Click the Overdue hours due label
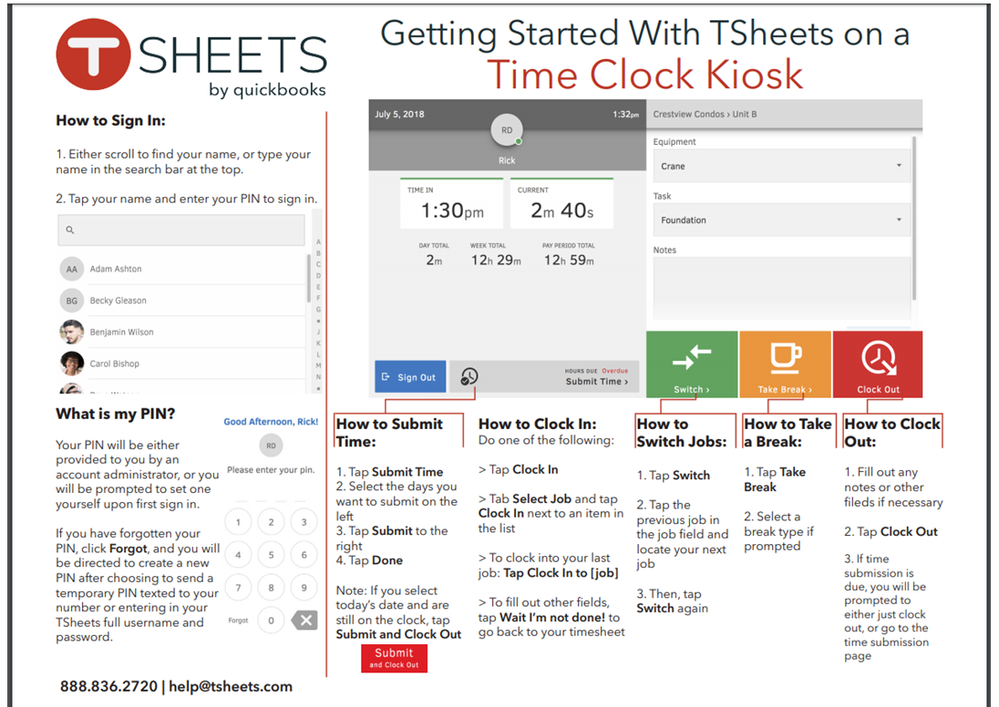999x707 pixels. coord(615,371)
